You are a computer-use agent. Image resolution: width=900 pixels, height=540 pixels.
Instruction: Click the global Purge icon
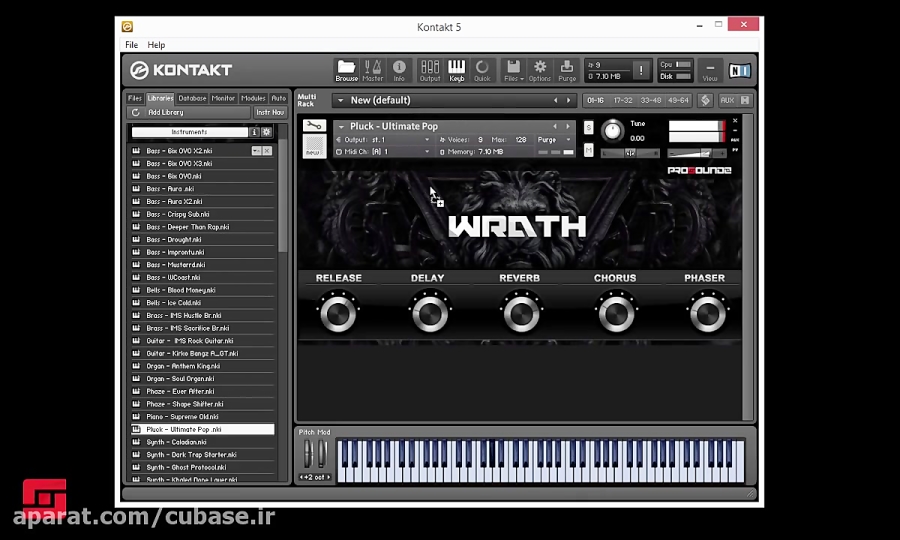567,71
